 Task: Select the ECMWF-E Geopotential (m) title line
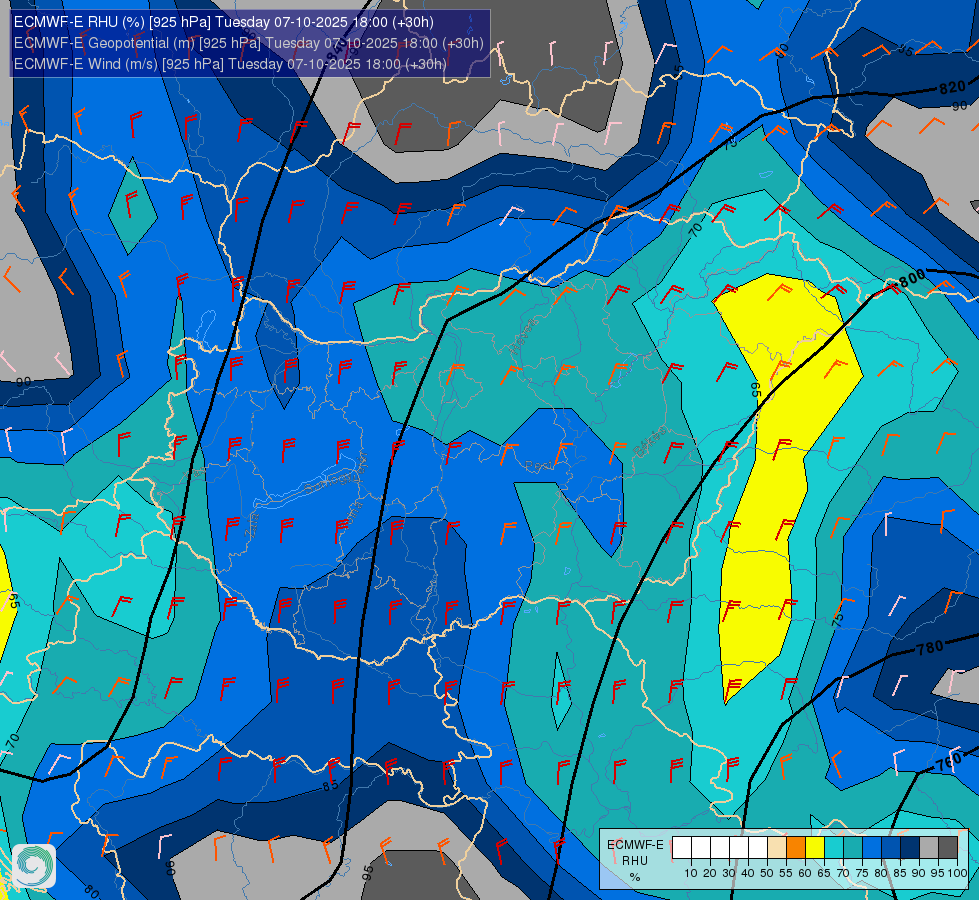pyautogui.click(x=248, y=43)
